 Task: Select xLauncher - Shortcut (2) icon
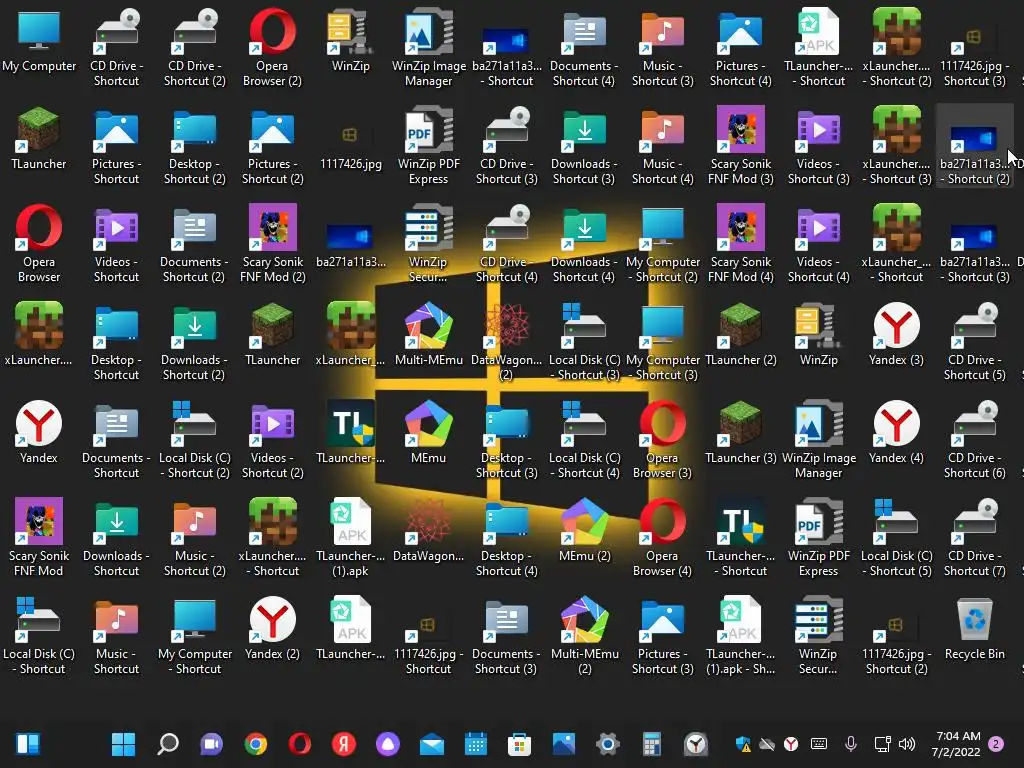point(897,46)
